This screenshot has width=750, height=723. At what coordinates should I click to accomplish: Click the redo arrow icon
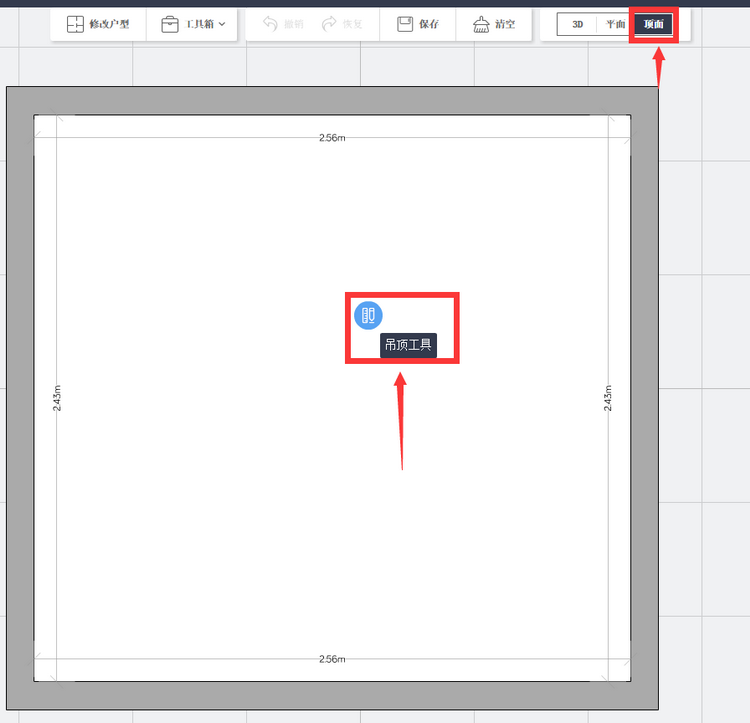point(329,23)
